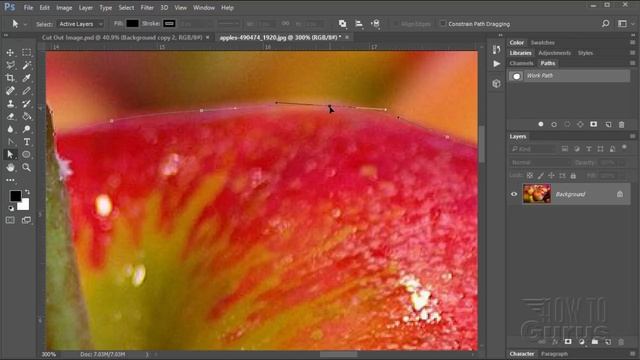Select the Lasso tool

(10, 65)
